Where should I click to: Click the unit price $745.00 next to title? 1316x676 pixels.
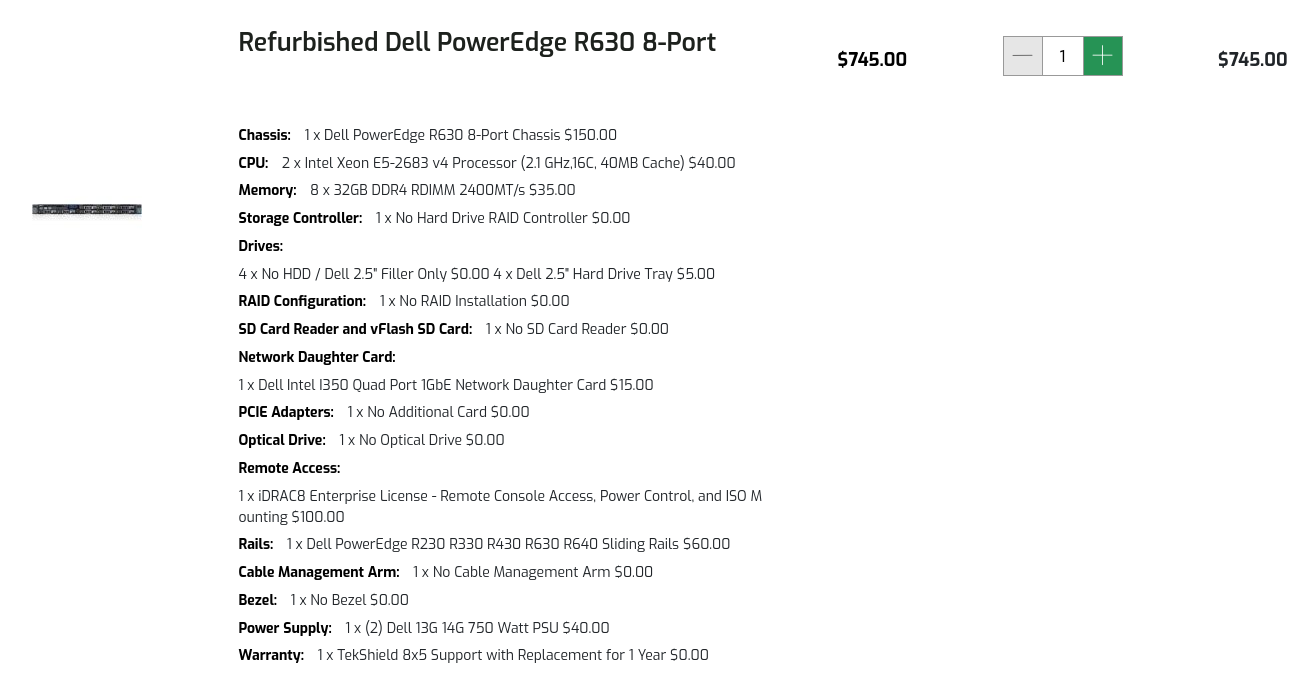(872, 60)
